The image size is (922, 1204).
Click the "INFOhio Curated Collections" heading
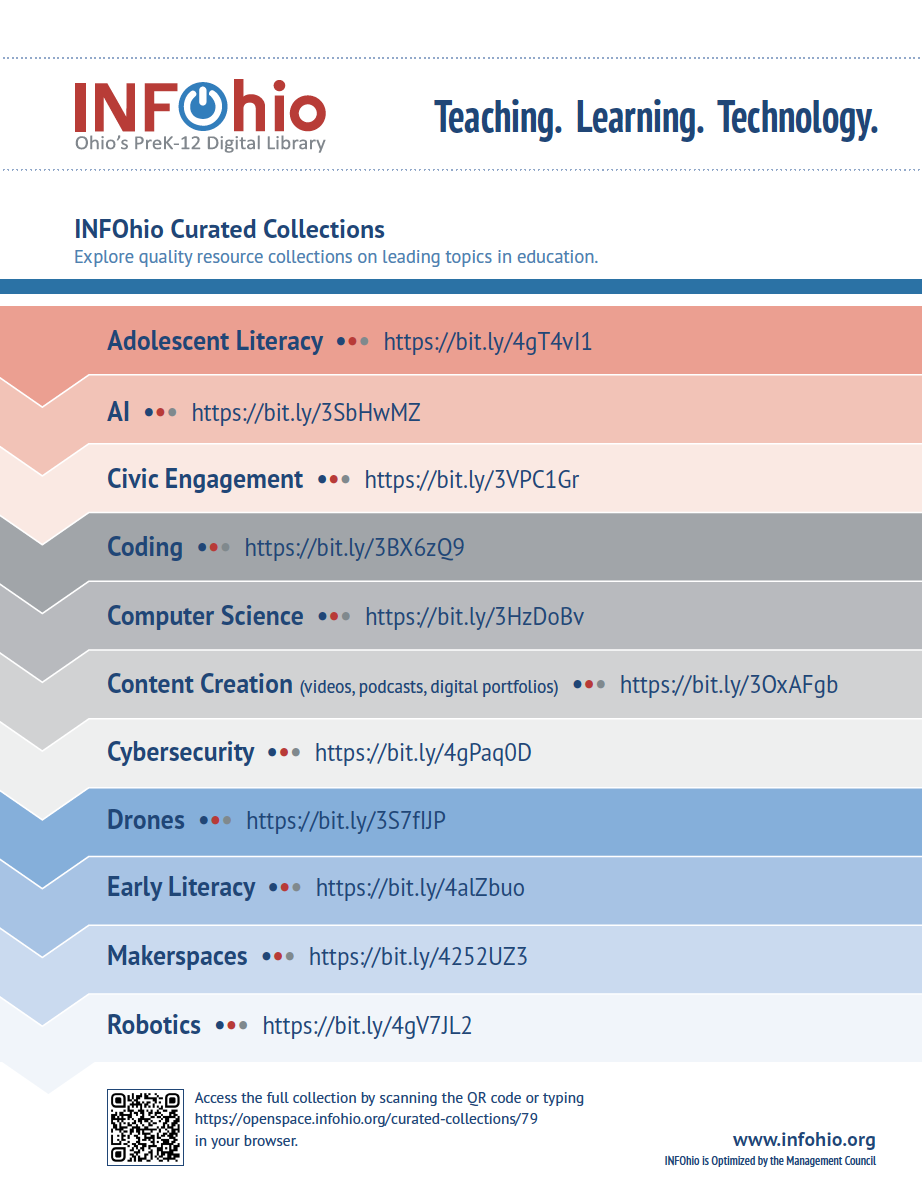pyautogui.click(x=229, y=229)
